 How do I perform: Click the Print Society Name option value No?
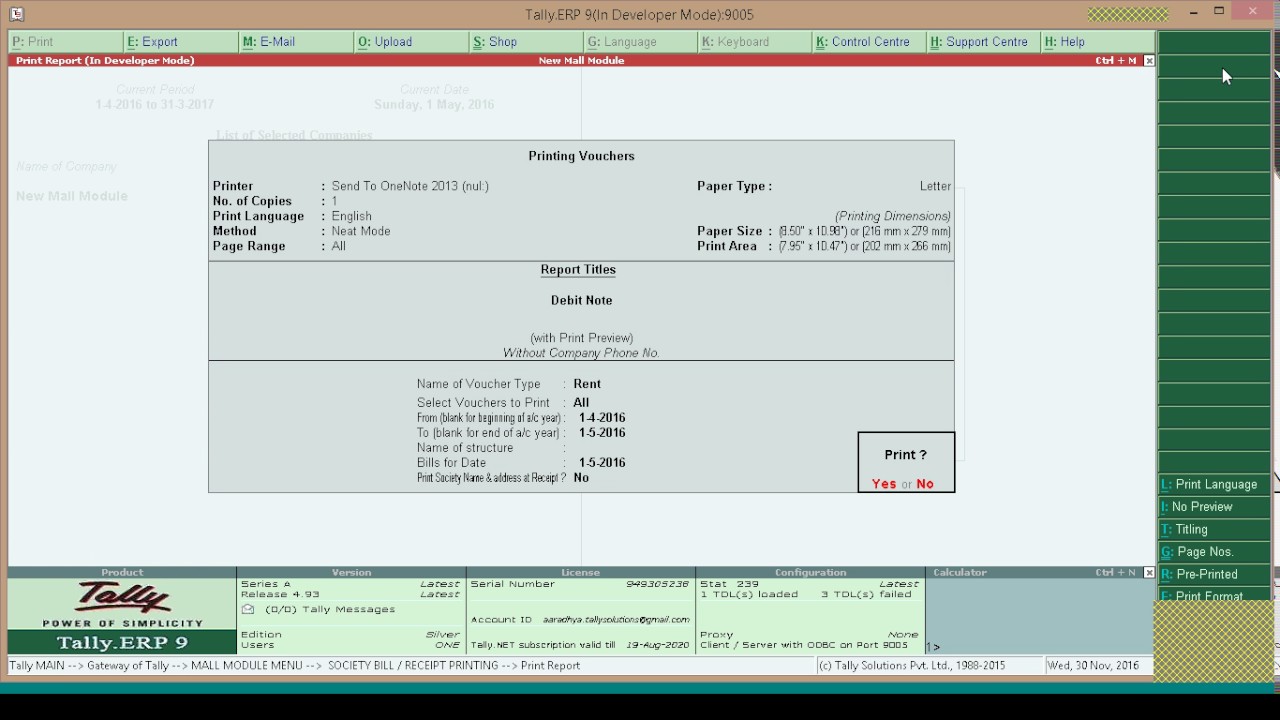581,478
